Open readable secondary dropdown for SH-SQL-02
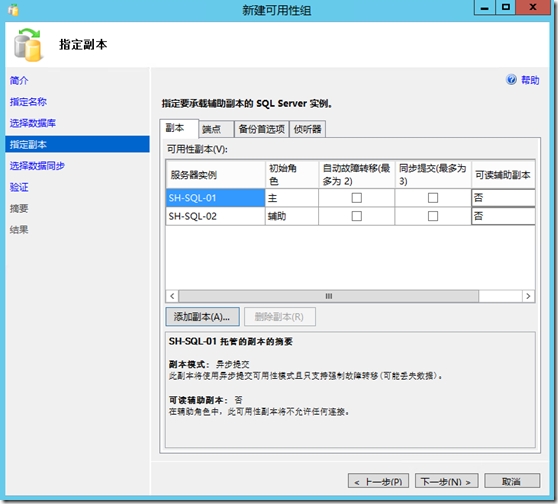The width and height of the screenshot is (558, 504). (503, 216)
